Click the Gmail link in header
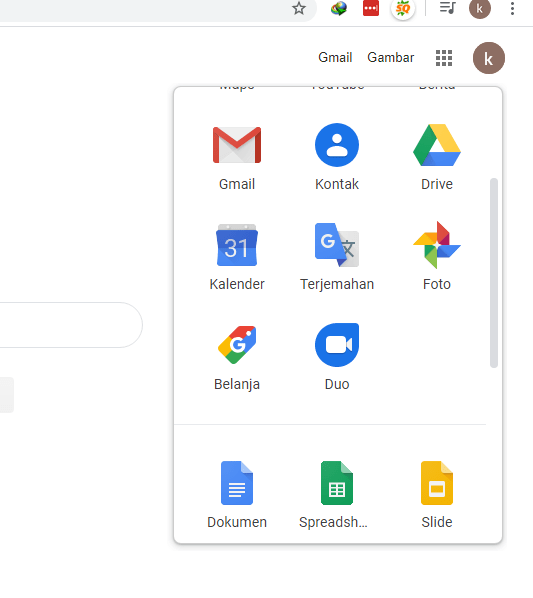533x598 pixels. coord(335,58)
